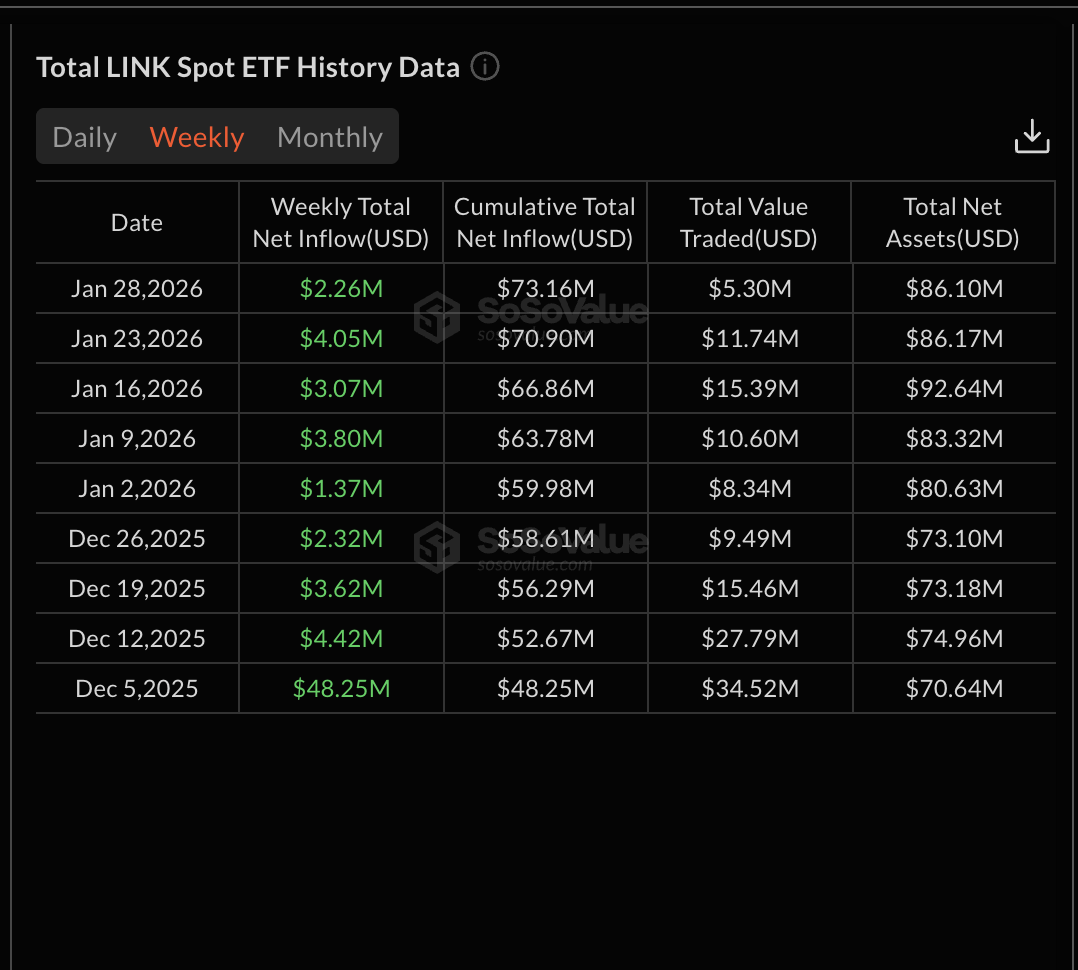Switch to the Monthly tab
The width and height of the screenshot is (1078, 970).
pyautogui.click(x=330, y=137)
